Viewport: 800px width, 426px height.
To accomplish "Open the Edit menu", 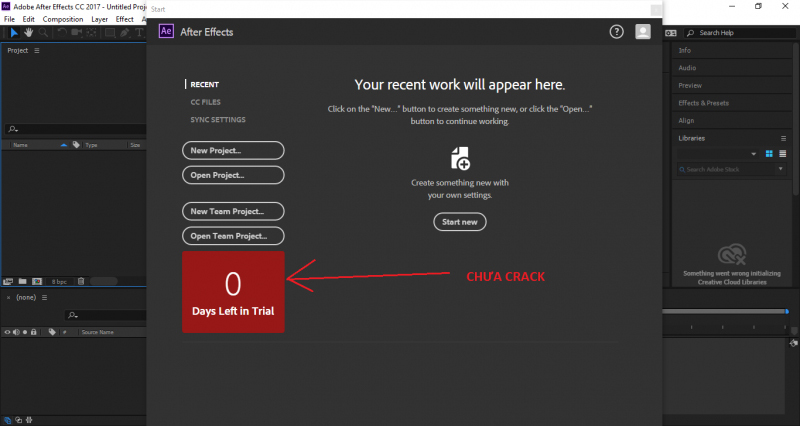I will [x=29, y=19].
